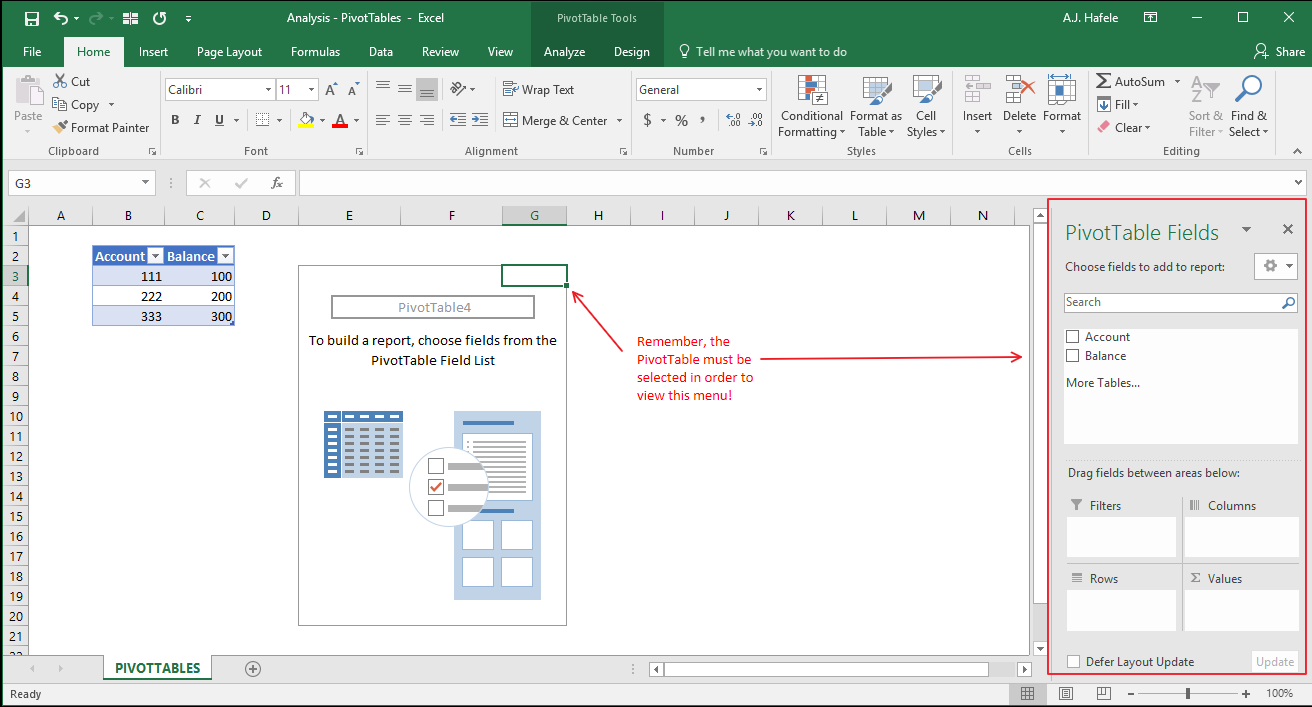The width and height of the screenshot is (1312, 707).
Task: Choose font color swatch button
Action: coord(340,120)
